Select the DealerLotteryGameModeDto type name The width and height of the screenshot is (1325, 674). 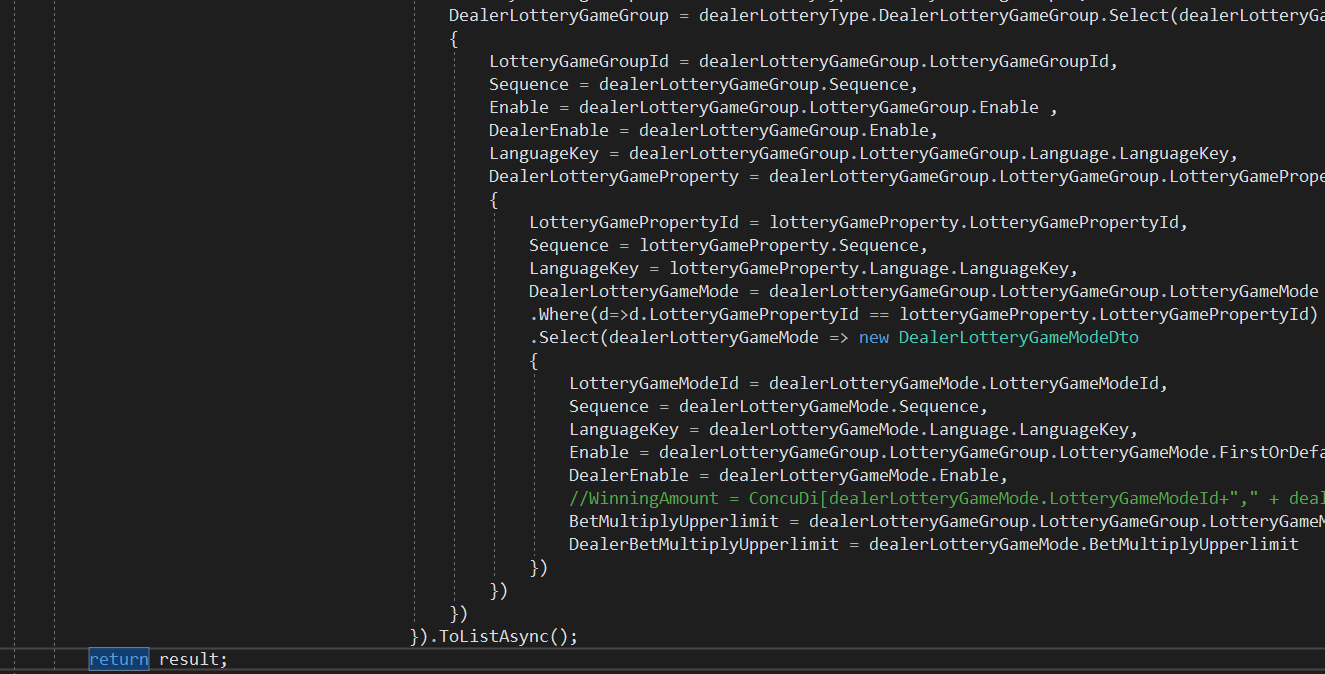pyautogui.click(x=1018, y=337)
